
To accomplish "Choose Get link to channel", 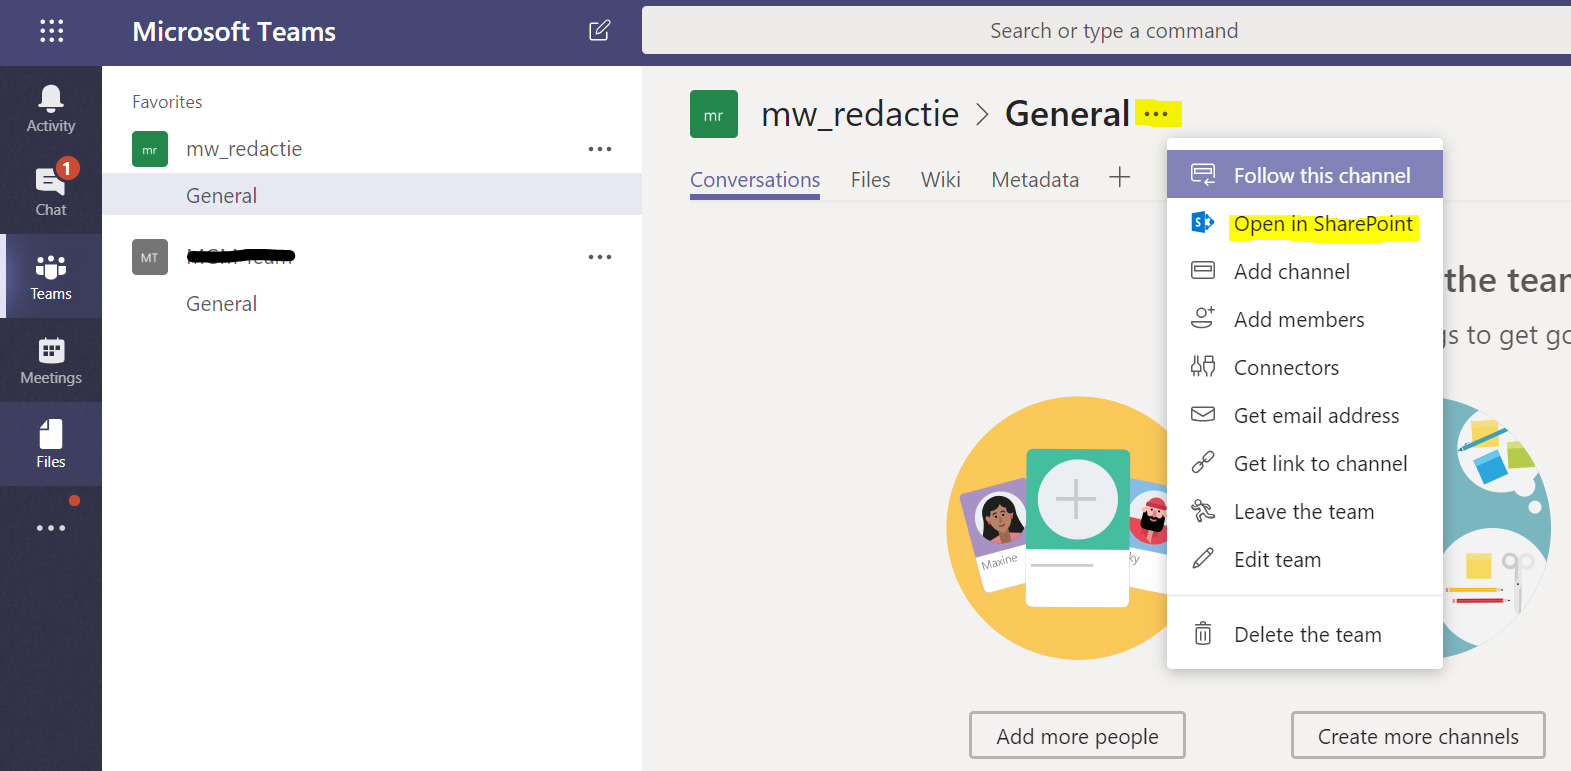I will coord(1305,463).
